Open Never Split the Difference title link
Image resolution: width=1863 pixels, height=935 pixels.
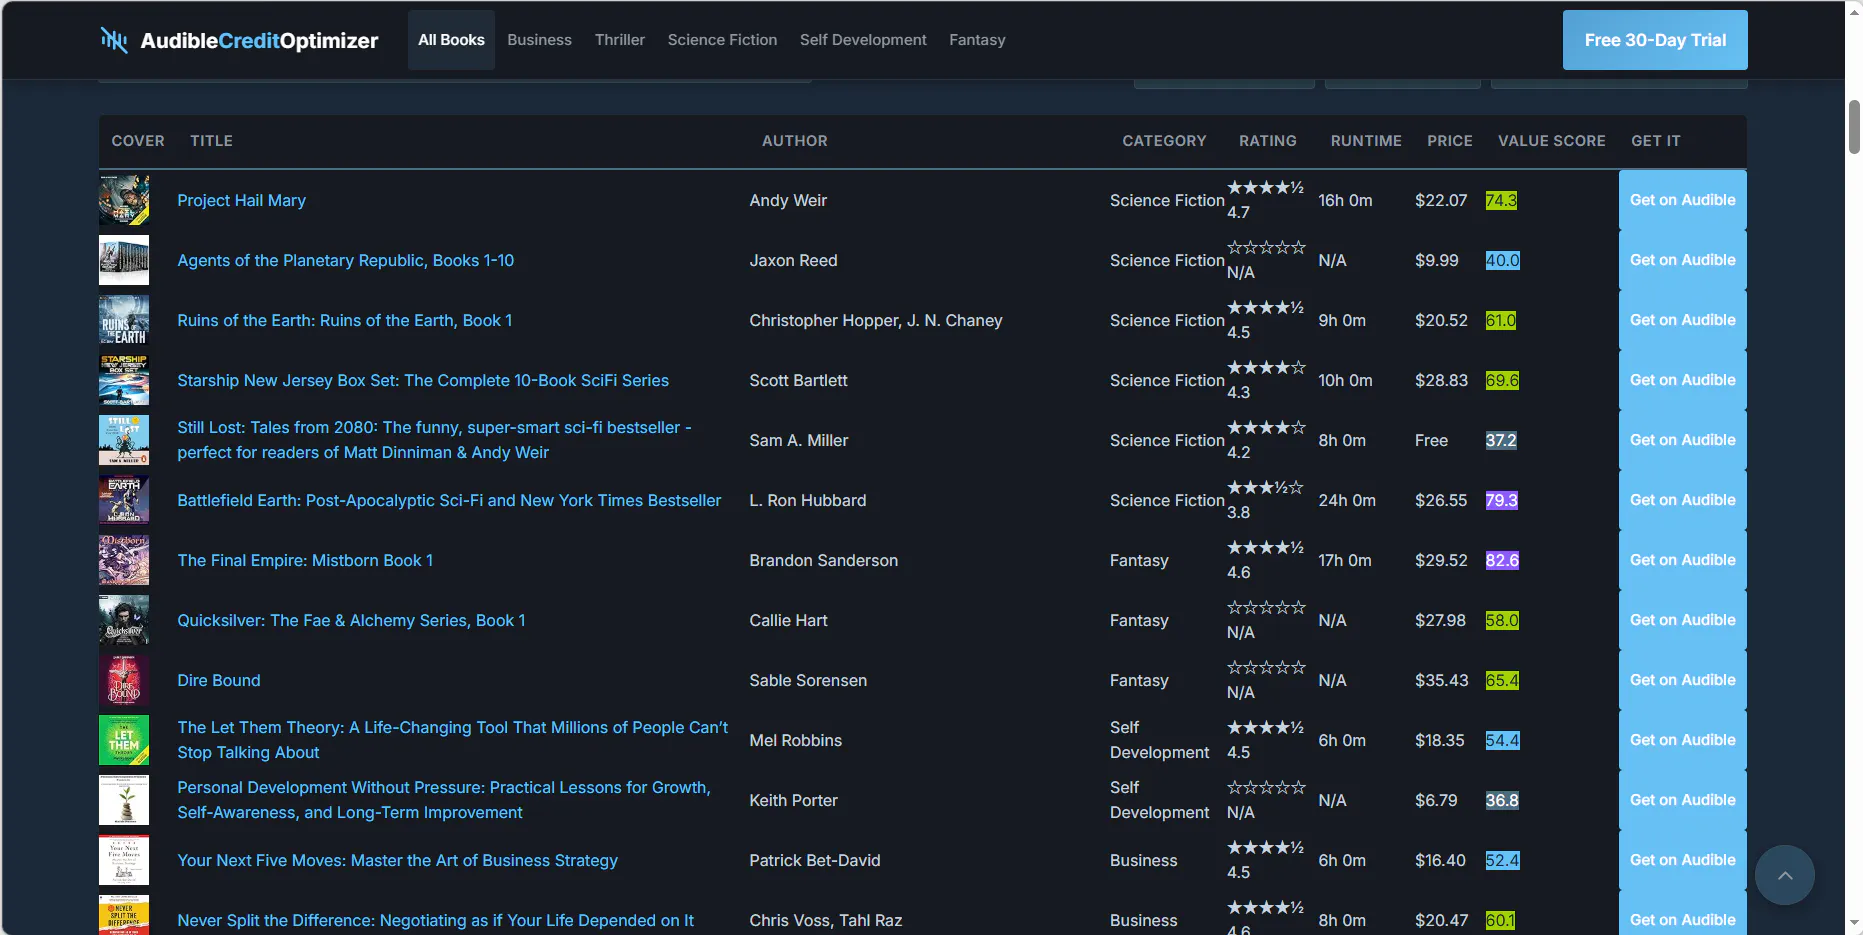(x=435, y=920)
